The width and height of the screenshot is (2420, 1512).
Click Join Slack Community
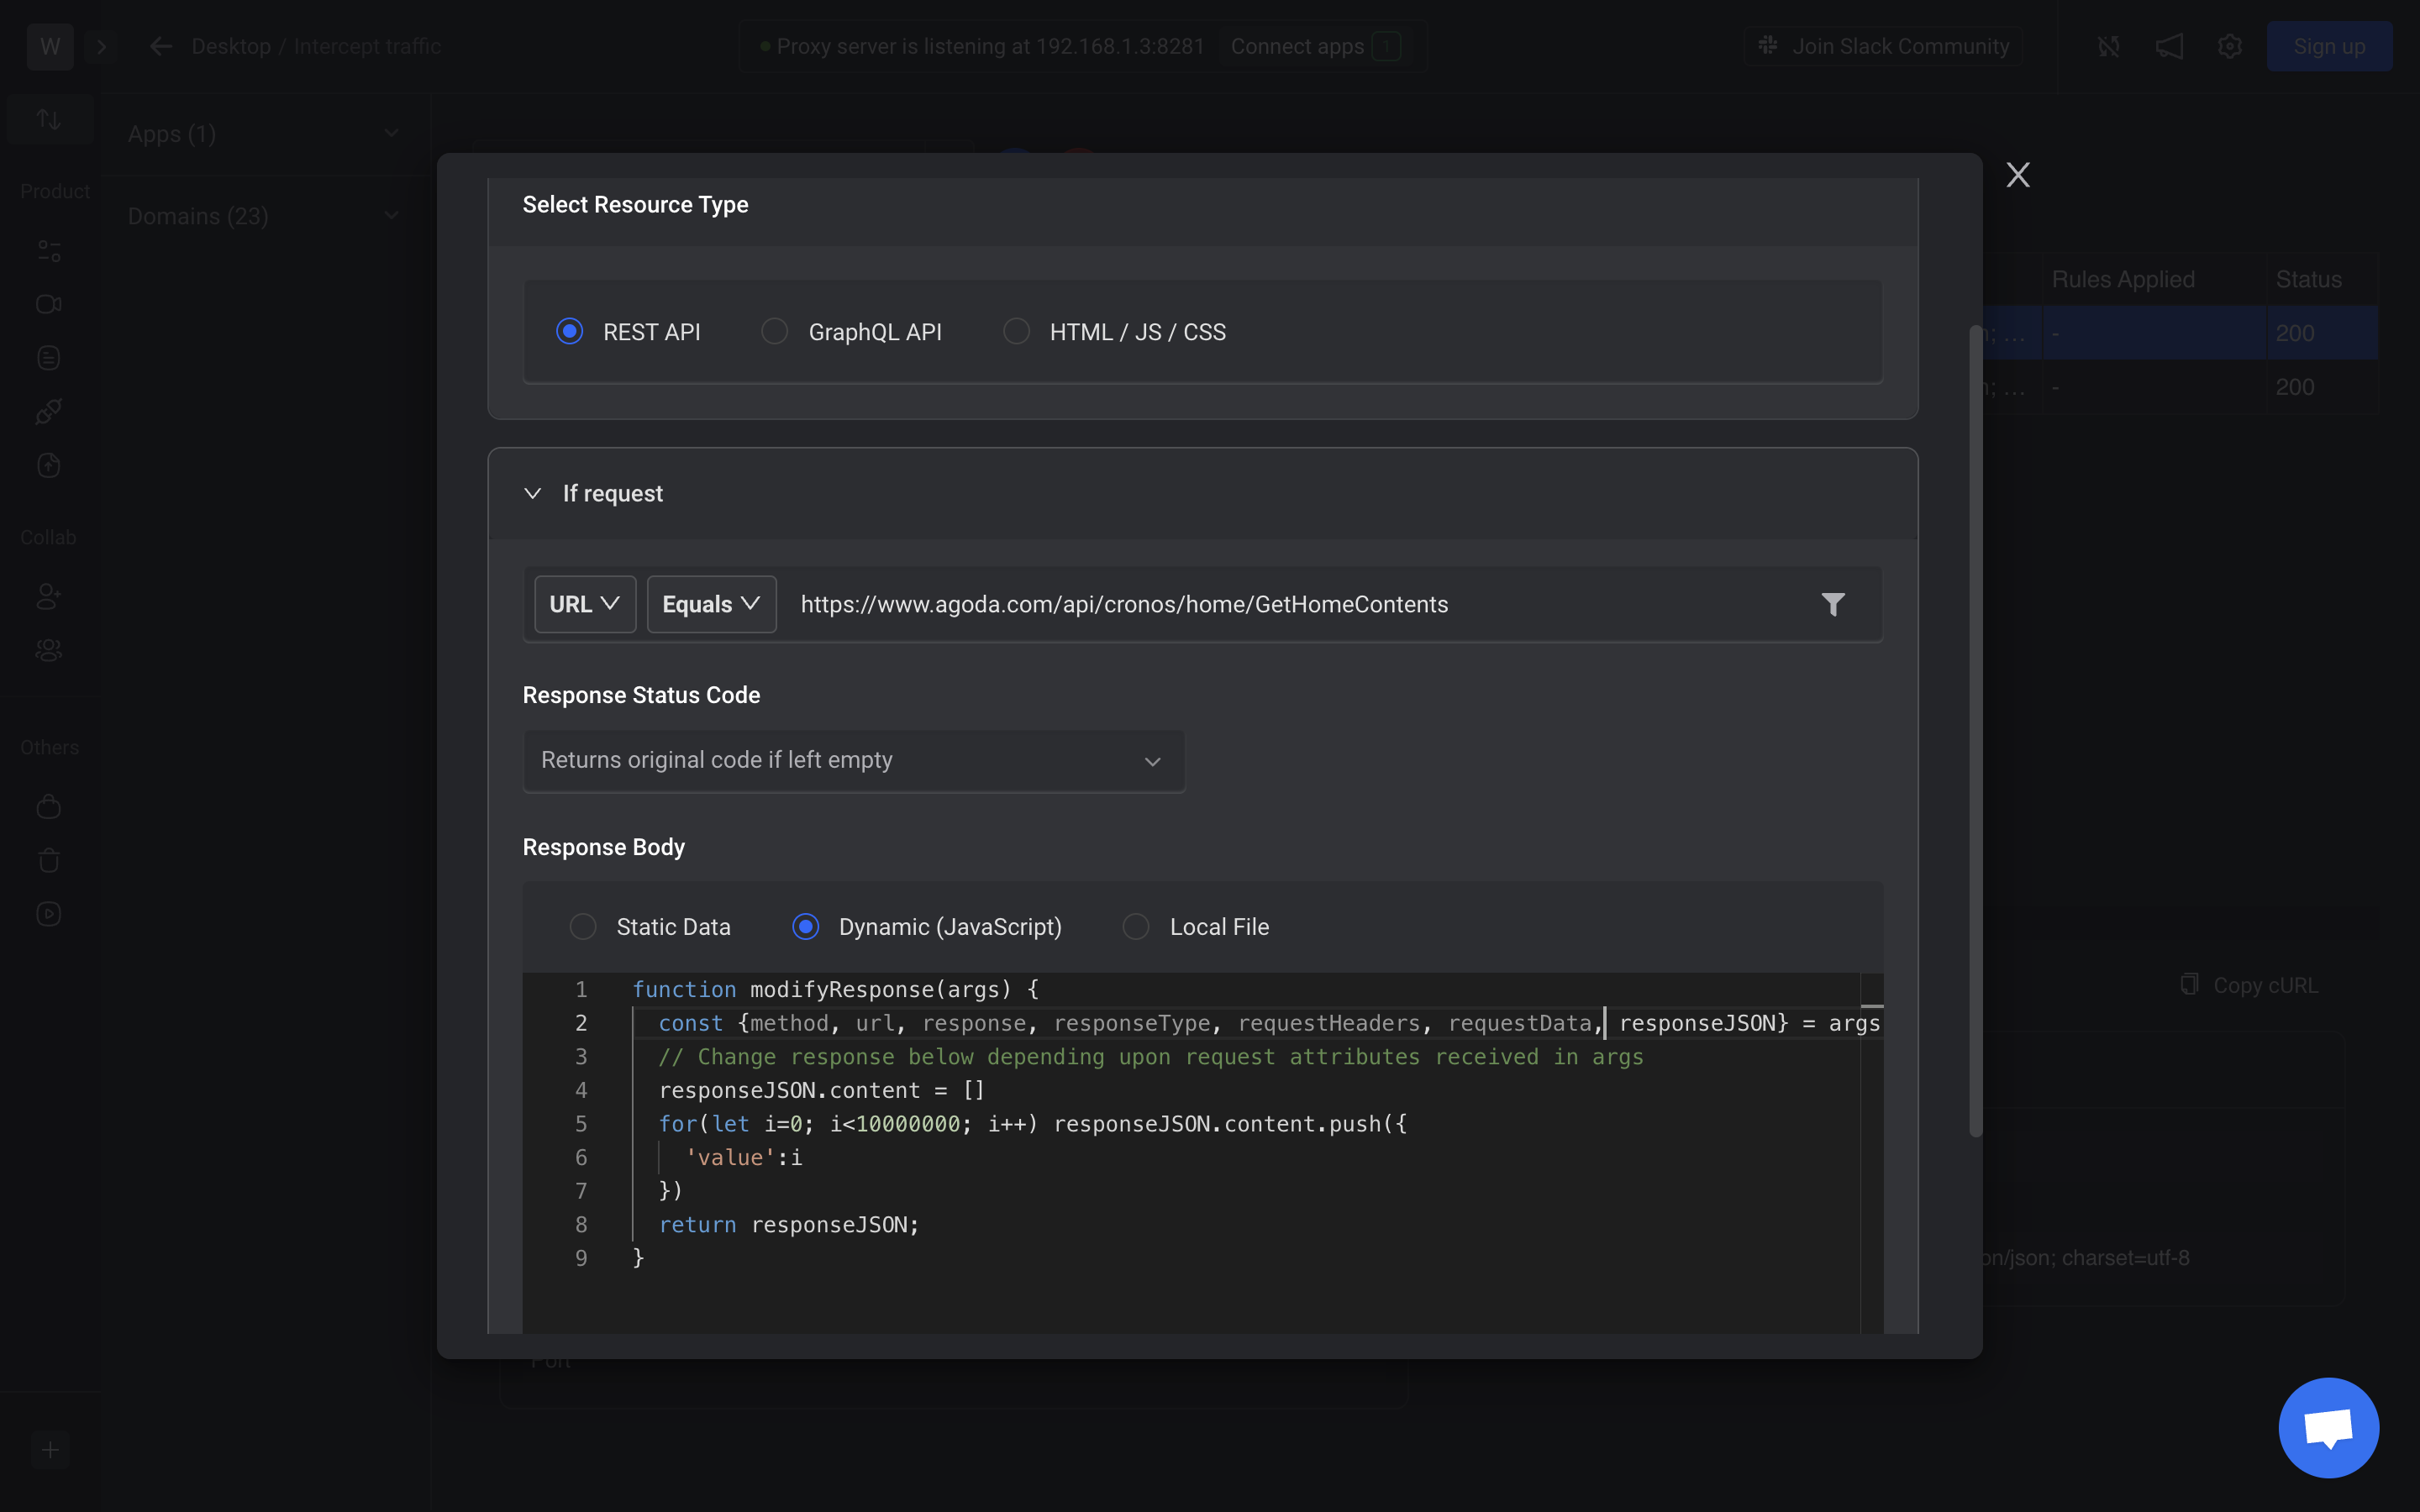click(1884, 46)
